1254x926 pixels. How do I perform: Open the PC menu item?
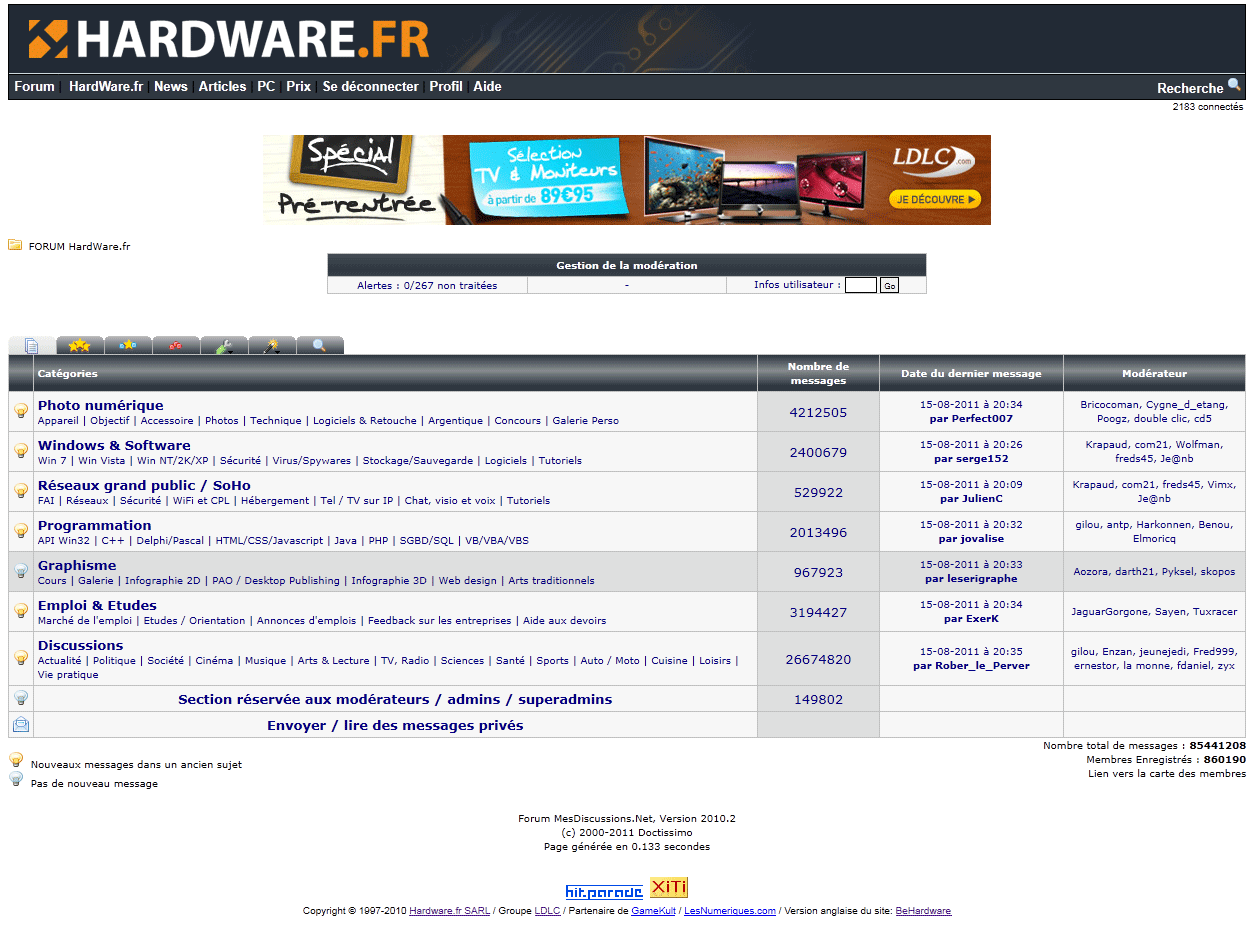point(266,87)
